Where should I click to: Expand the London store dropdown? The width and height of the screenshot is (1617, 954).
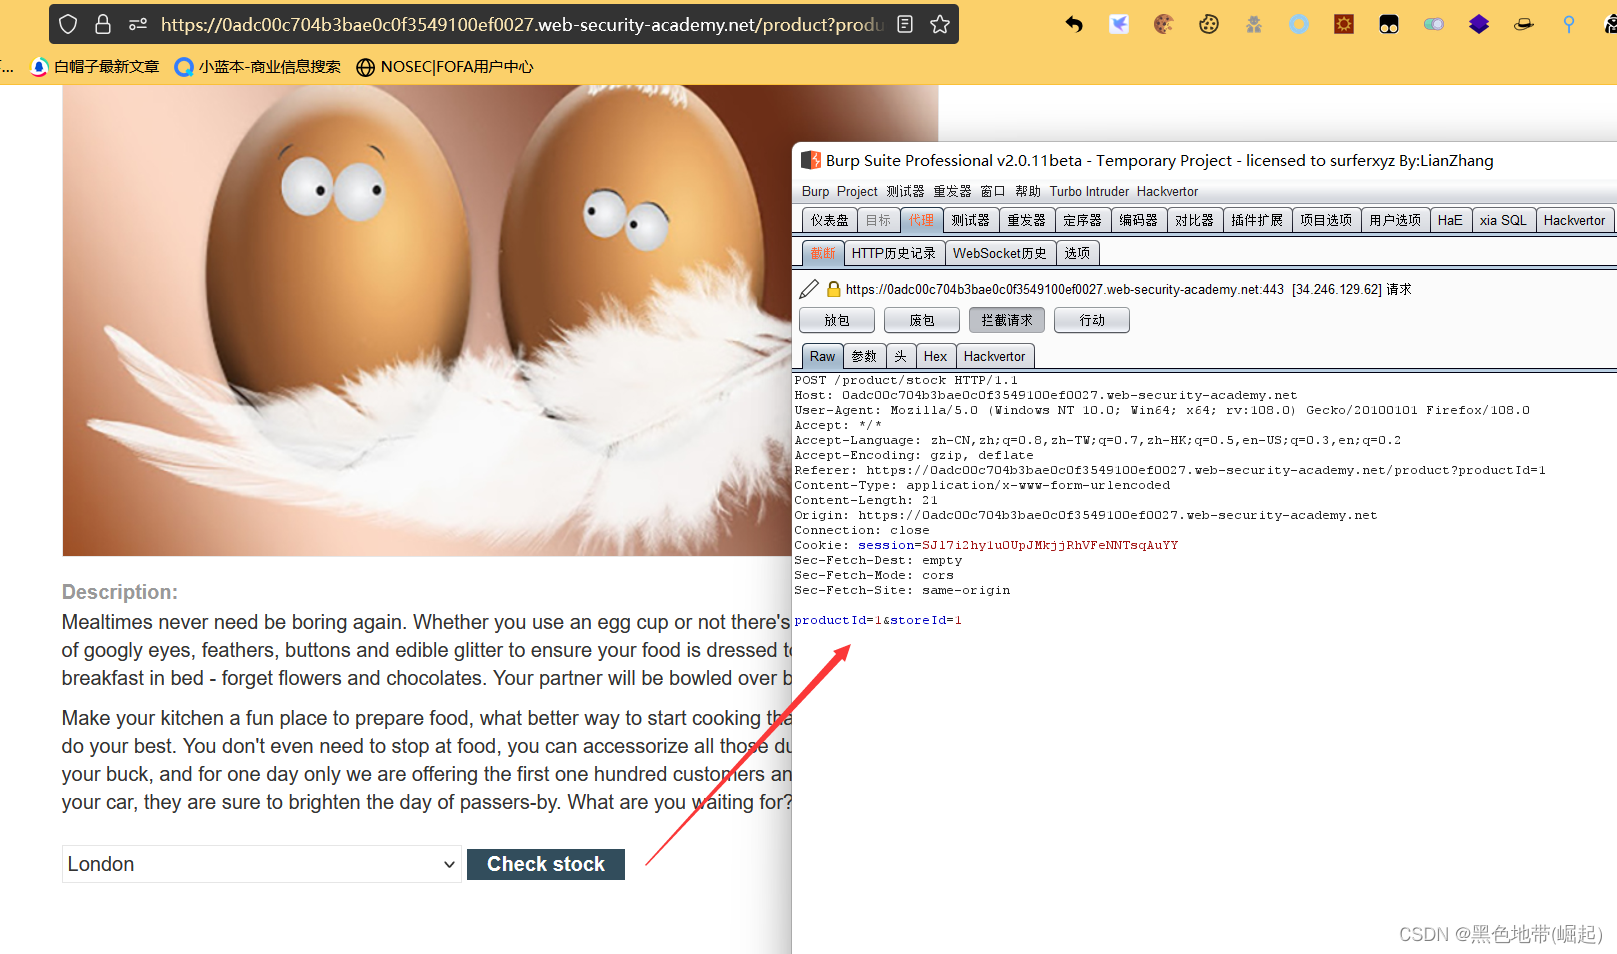[x=262, y=864]
